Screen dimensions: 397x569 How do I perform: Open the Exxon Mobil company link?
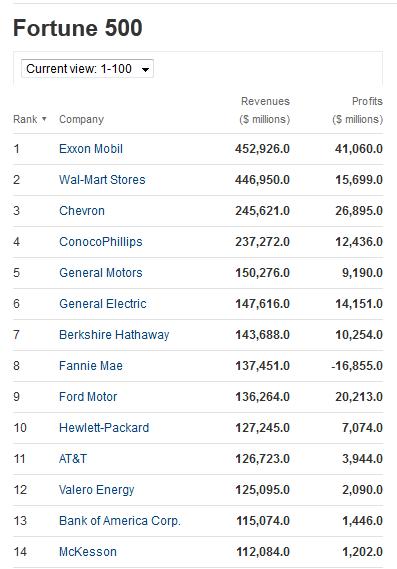click(x=91, y=149)
